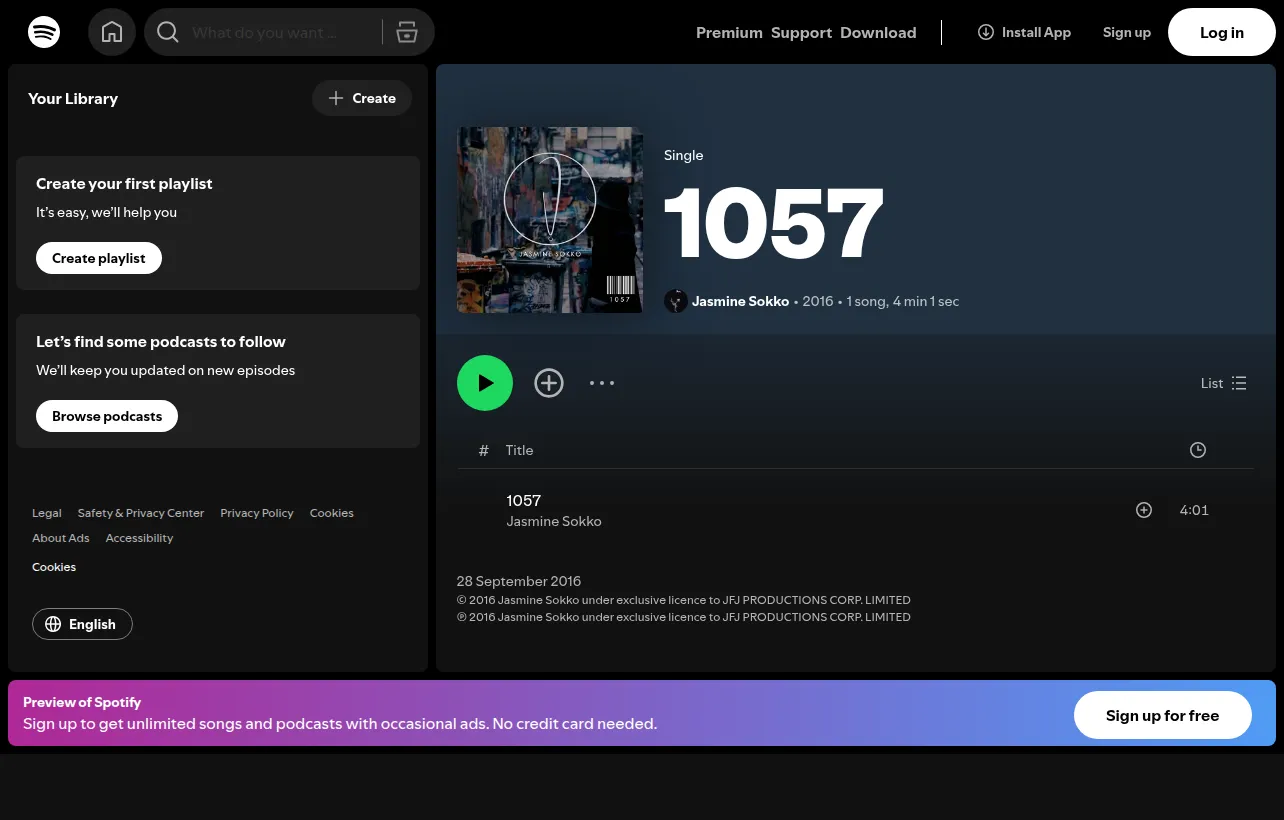The width and height of the screenshot is (1284, 820).
Task: Open the List view options dropdown
Action: pyautogui.click(x=1224, y=383)
